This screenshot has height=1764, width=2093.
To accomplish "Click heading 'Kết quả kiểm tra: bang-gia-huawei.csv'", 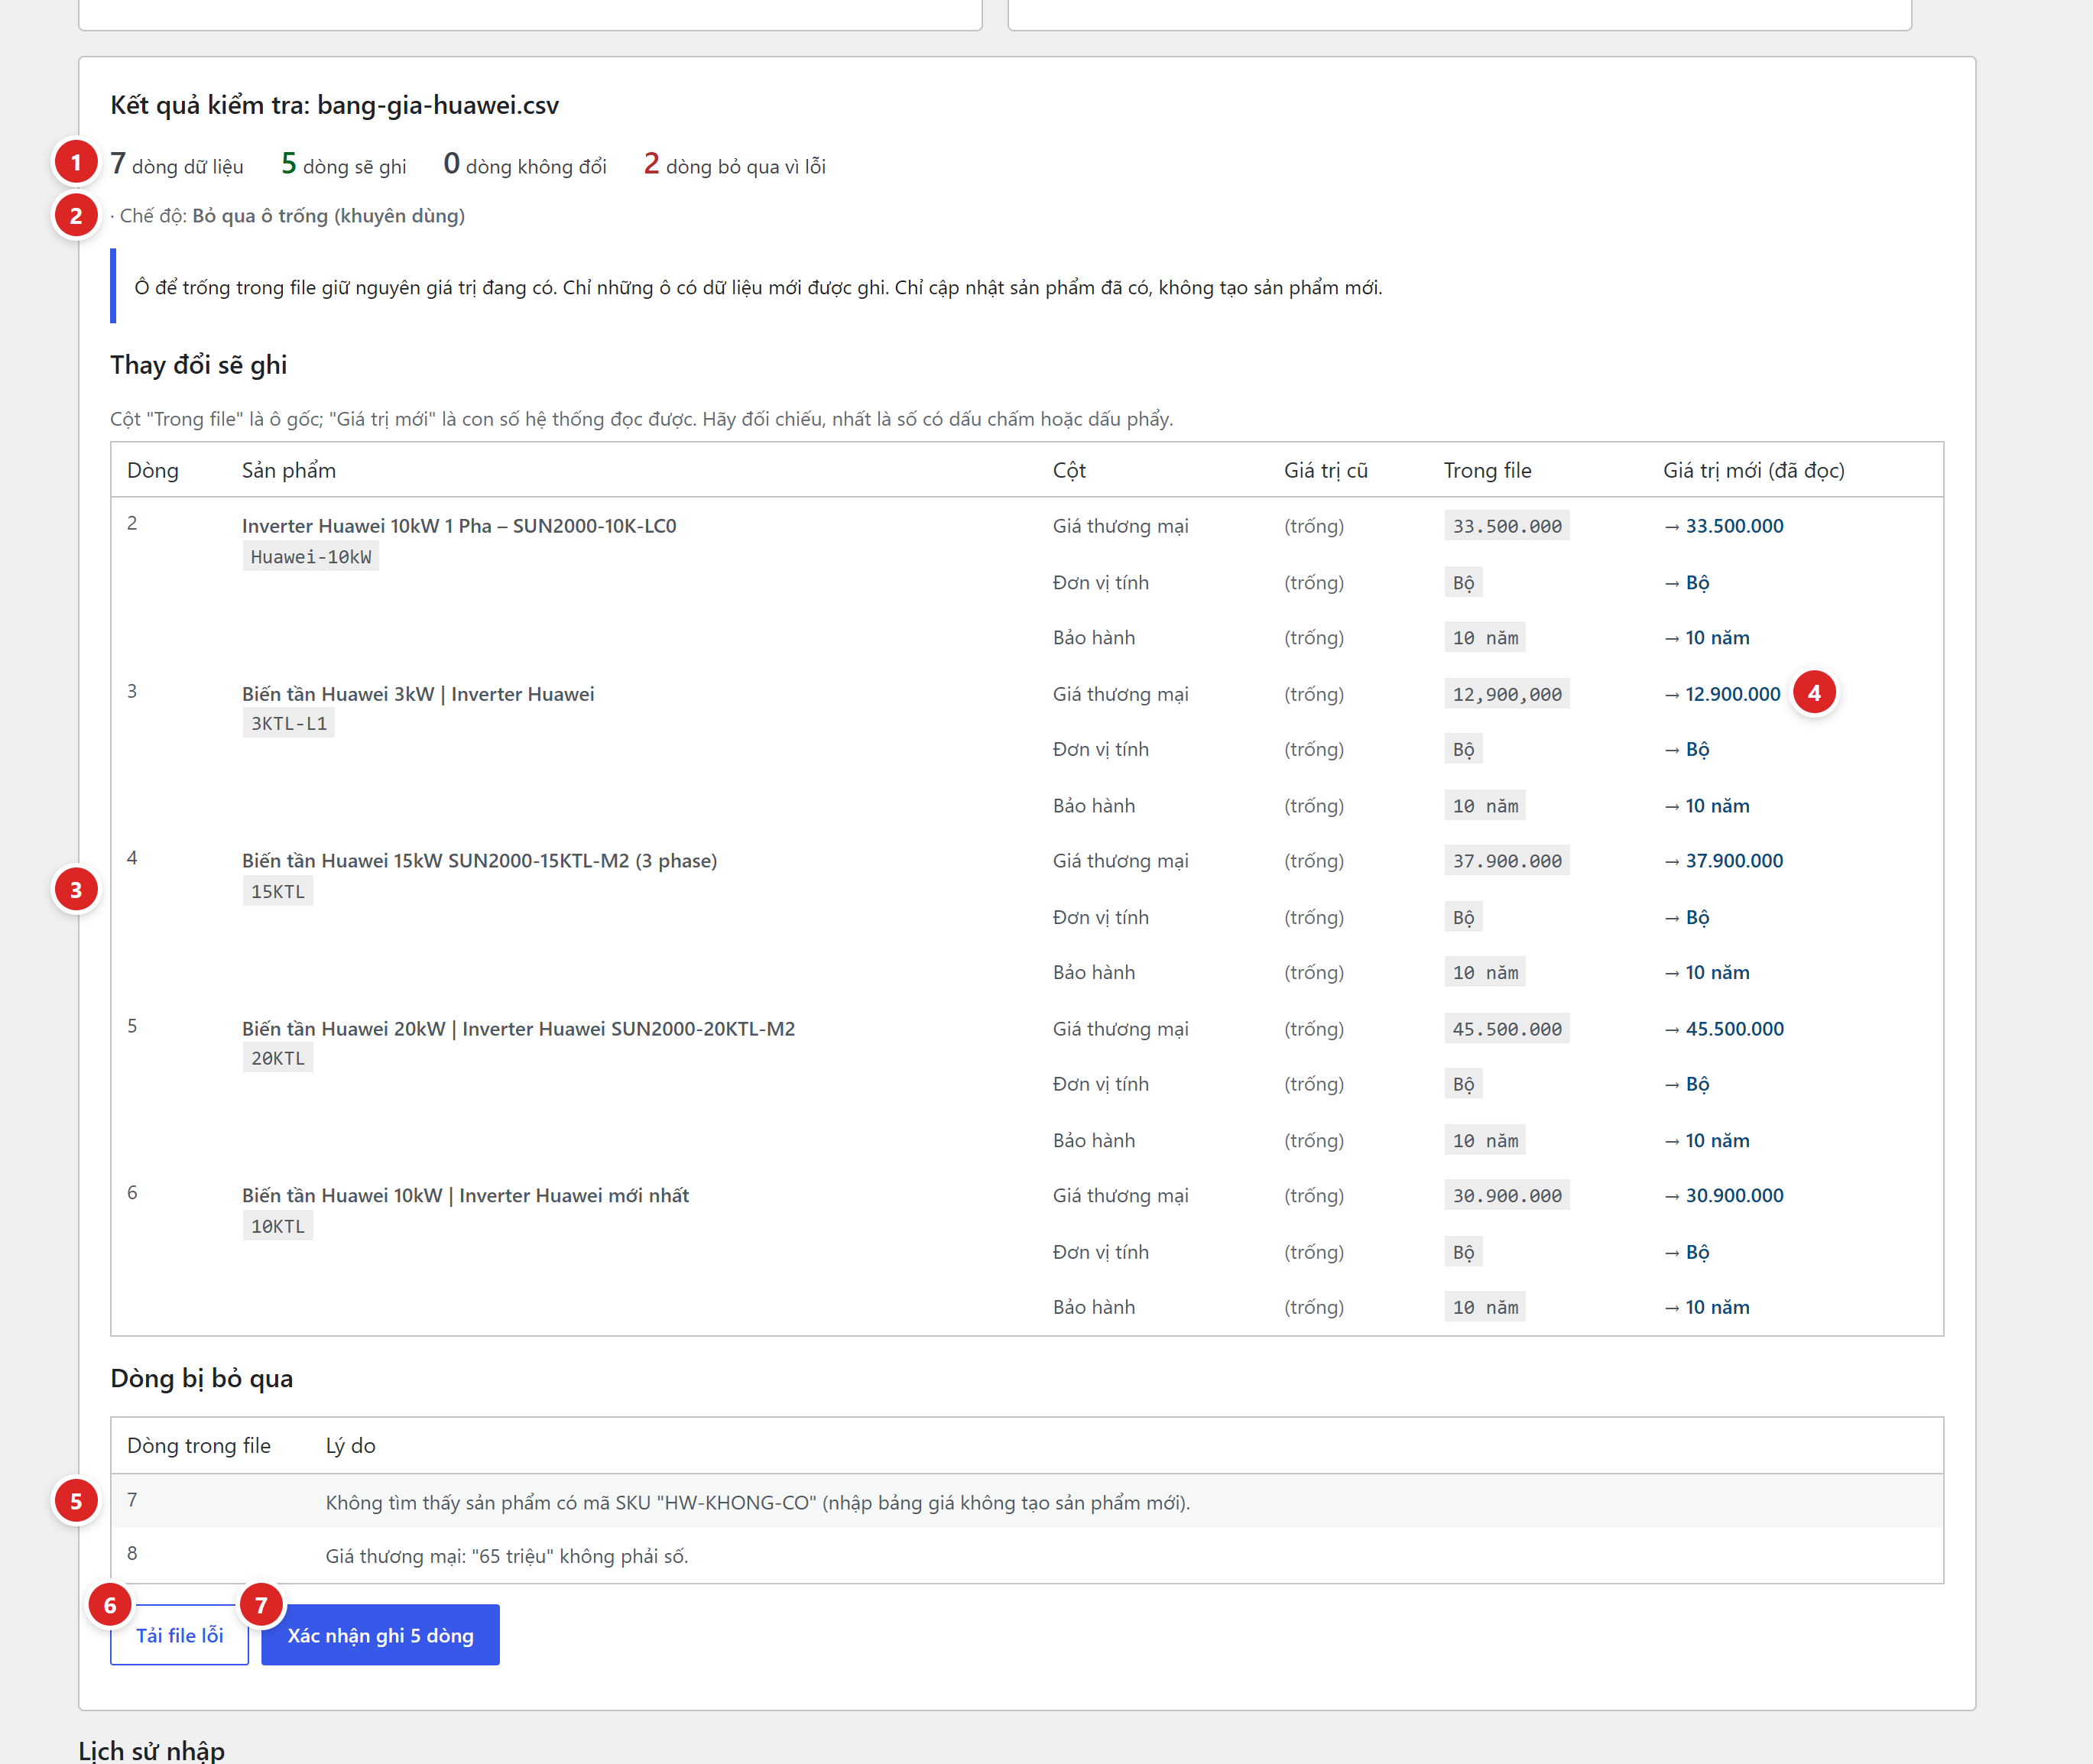I will (334, 105).
